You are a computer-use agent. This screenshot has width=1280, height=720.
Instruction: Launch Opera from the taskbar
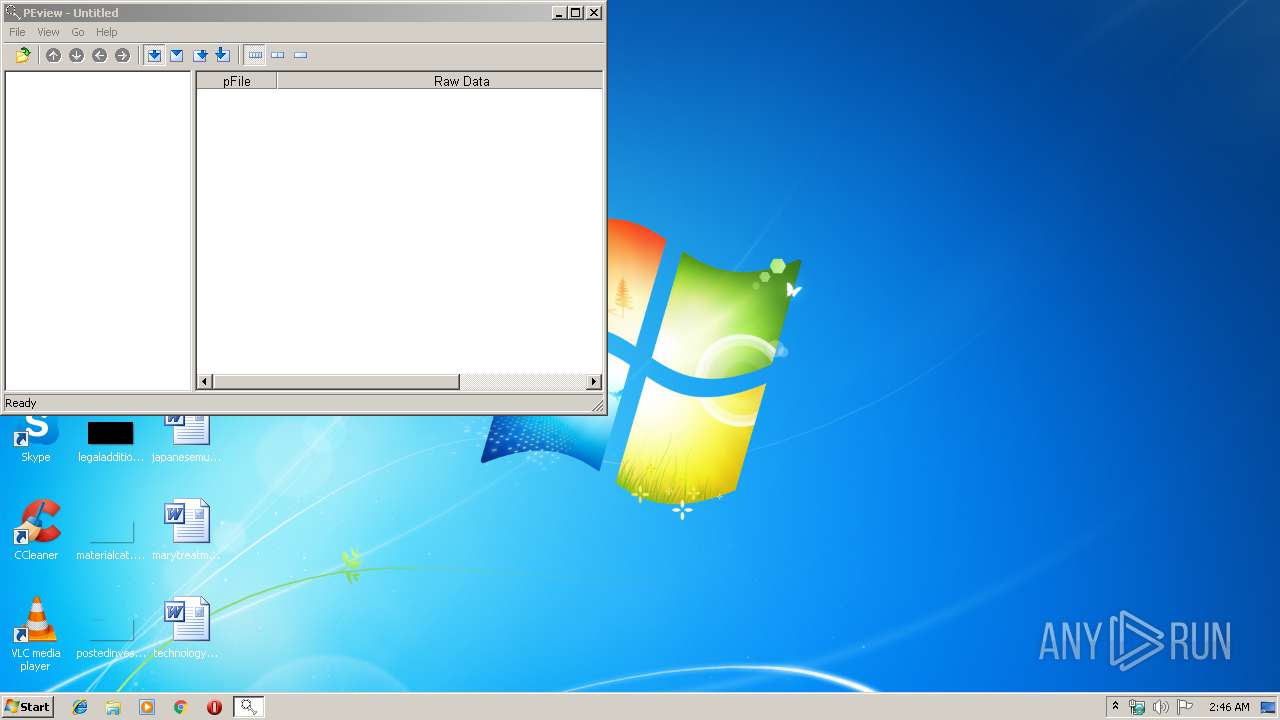coord(214,707)
